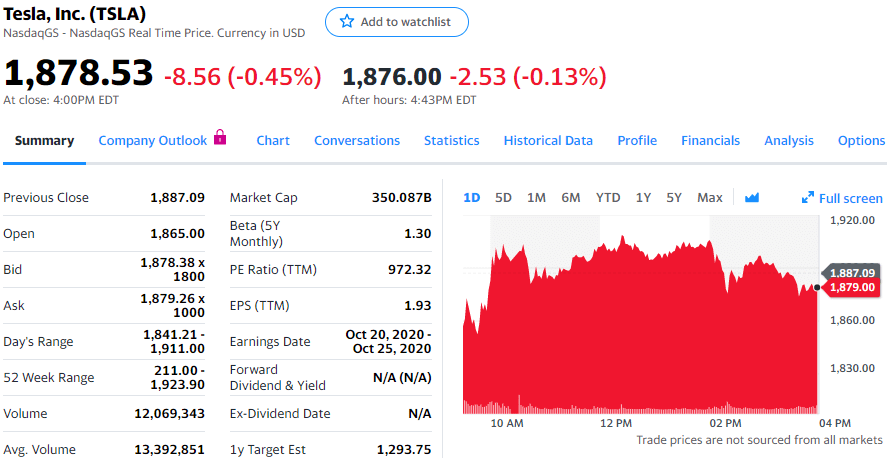Click the full screen expand arrows icon
The width and height of the screenshot is (887, 458).
click(x=807, y=198)
